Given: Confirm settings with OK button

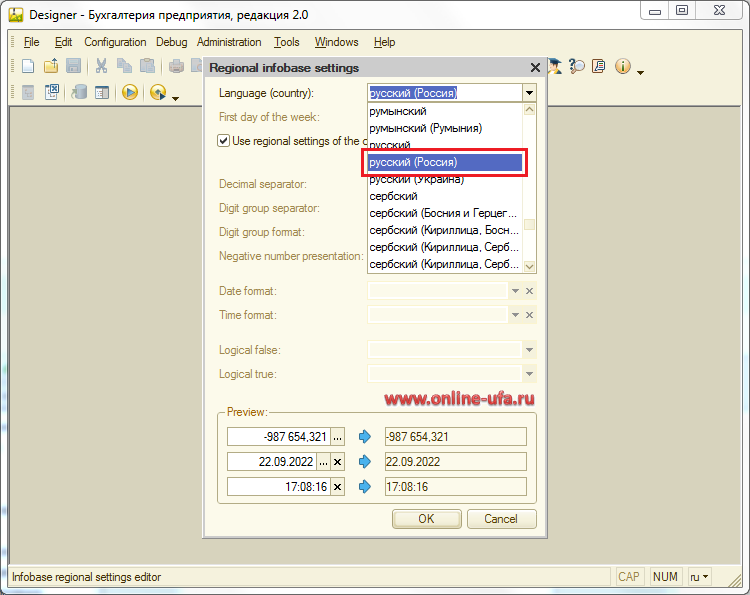Looking at the screenshot, I should pyautogui.click(x=427, y=519).
